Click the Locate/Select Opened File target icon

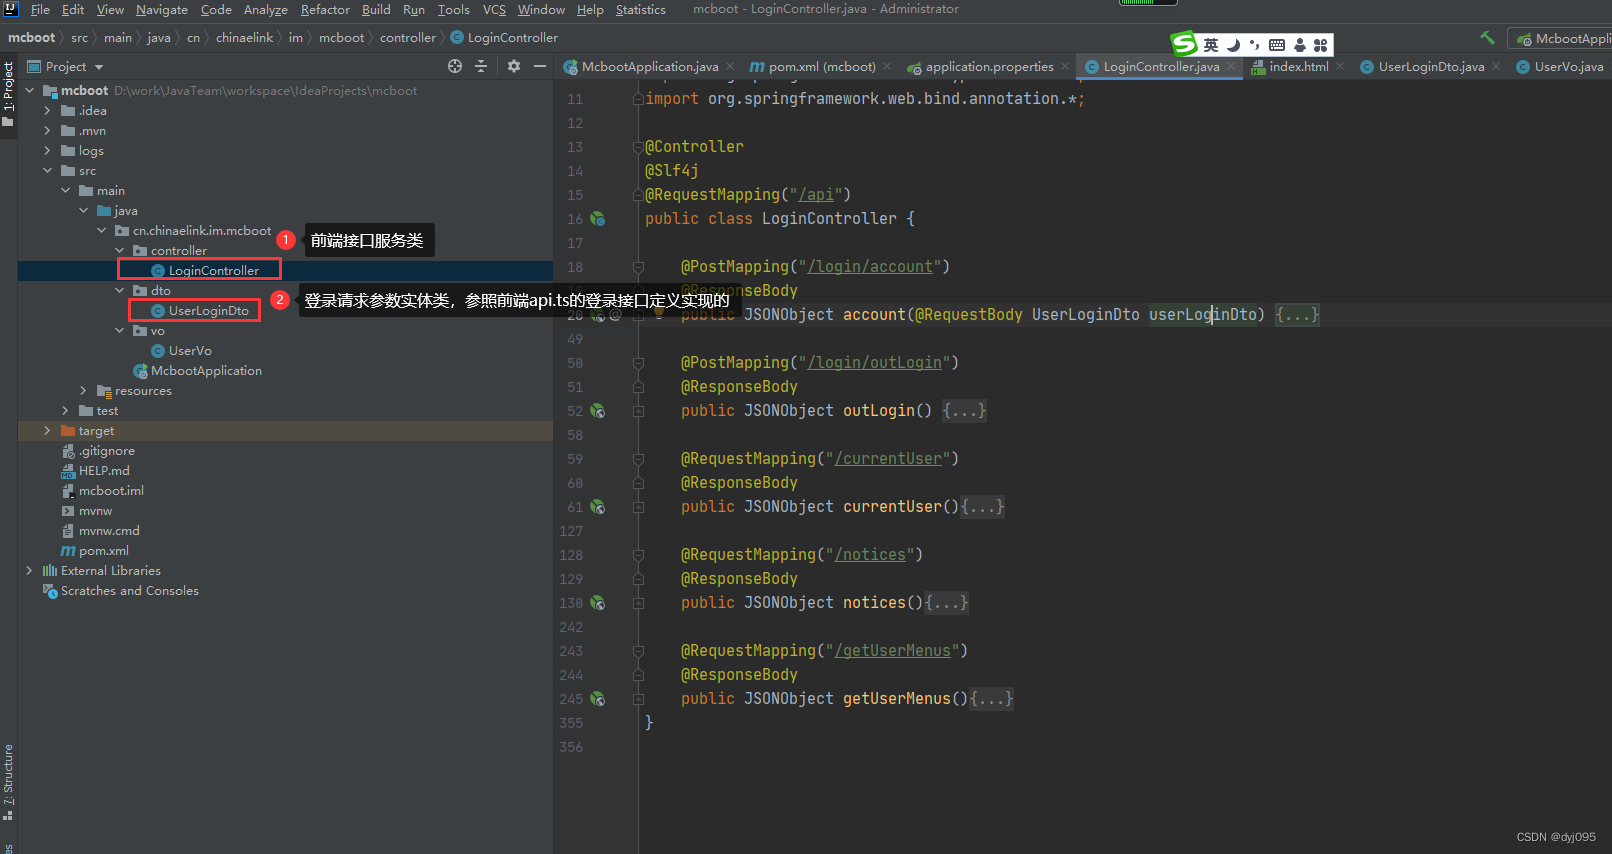click(455, 66)
